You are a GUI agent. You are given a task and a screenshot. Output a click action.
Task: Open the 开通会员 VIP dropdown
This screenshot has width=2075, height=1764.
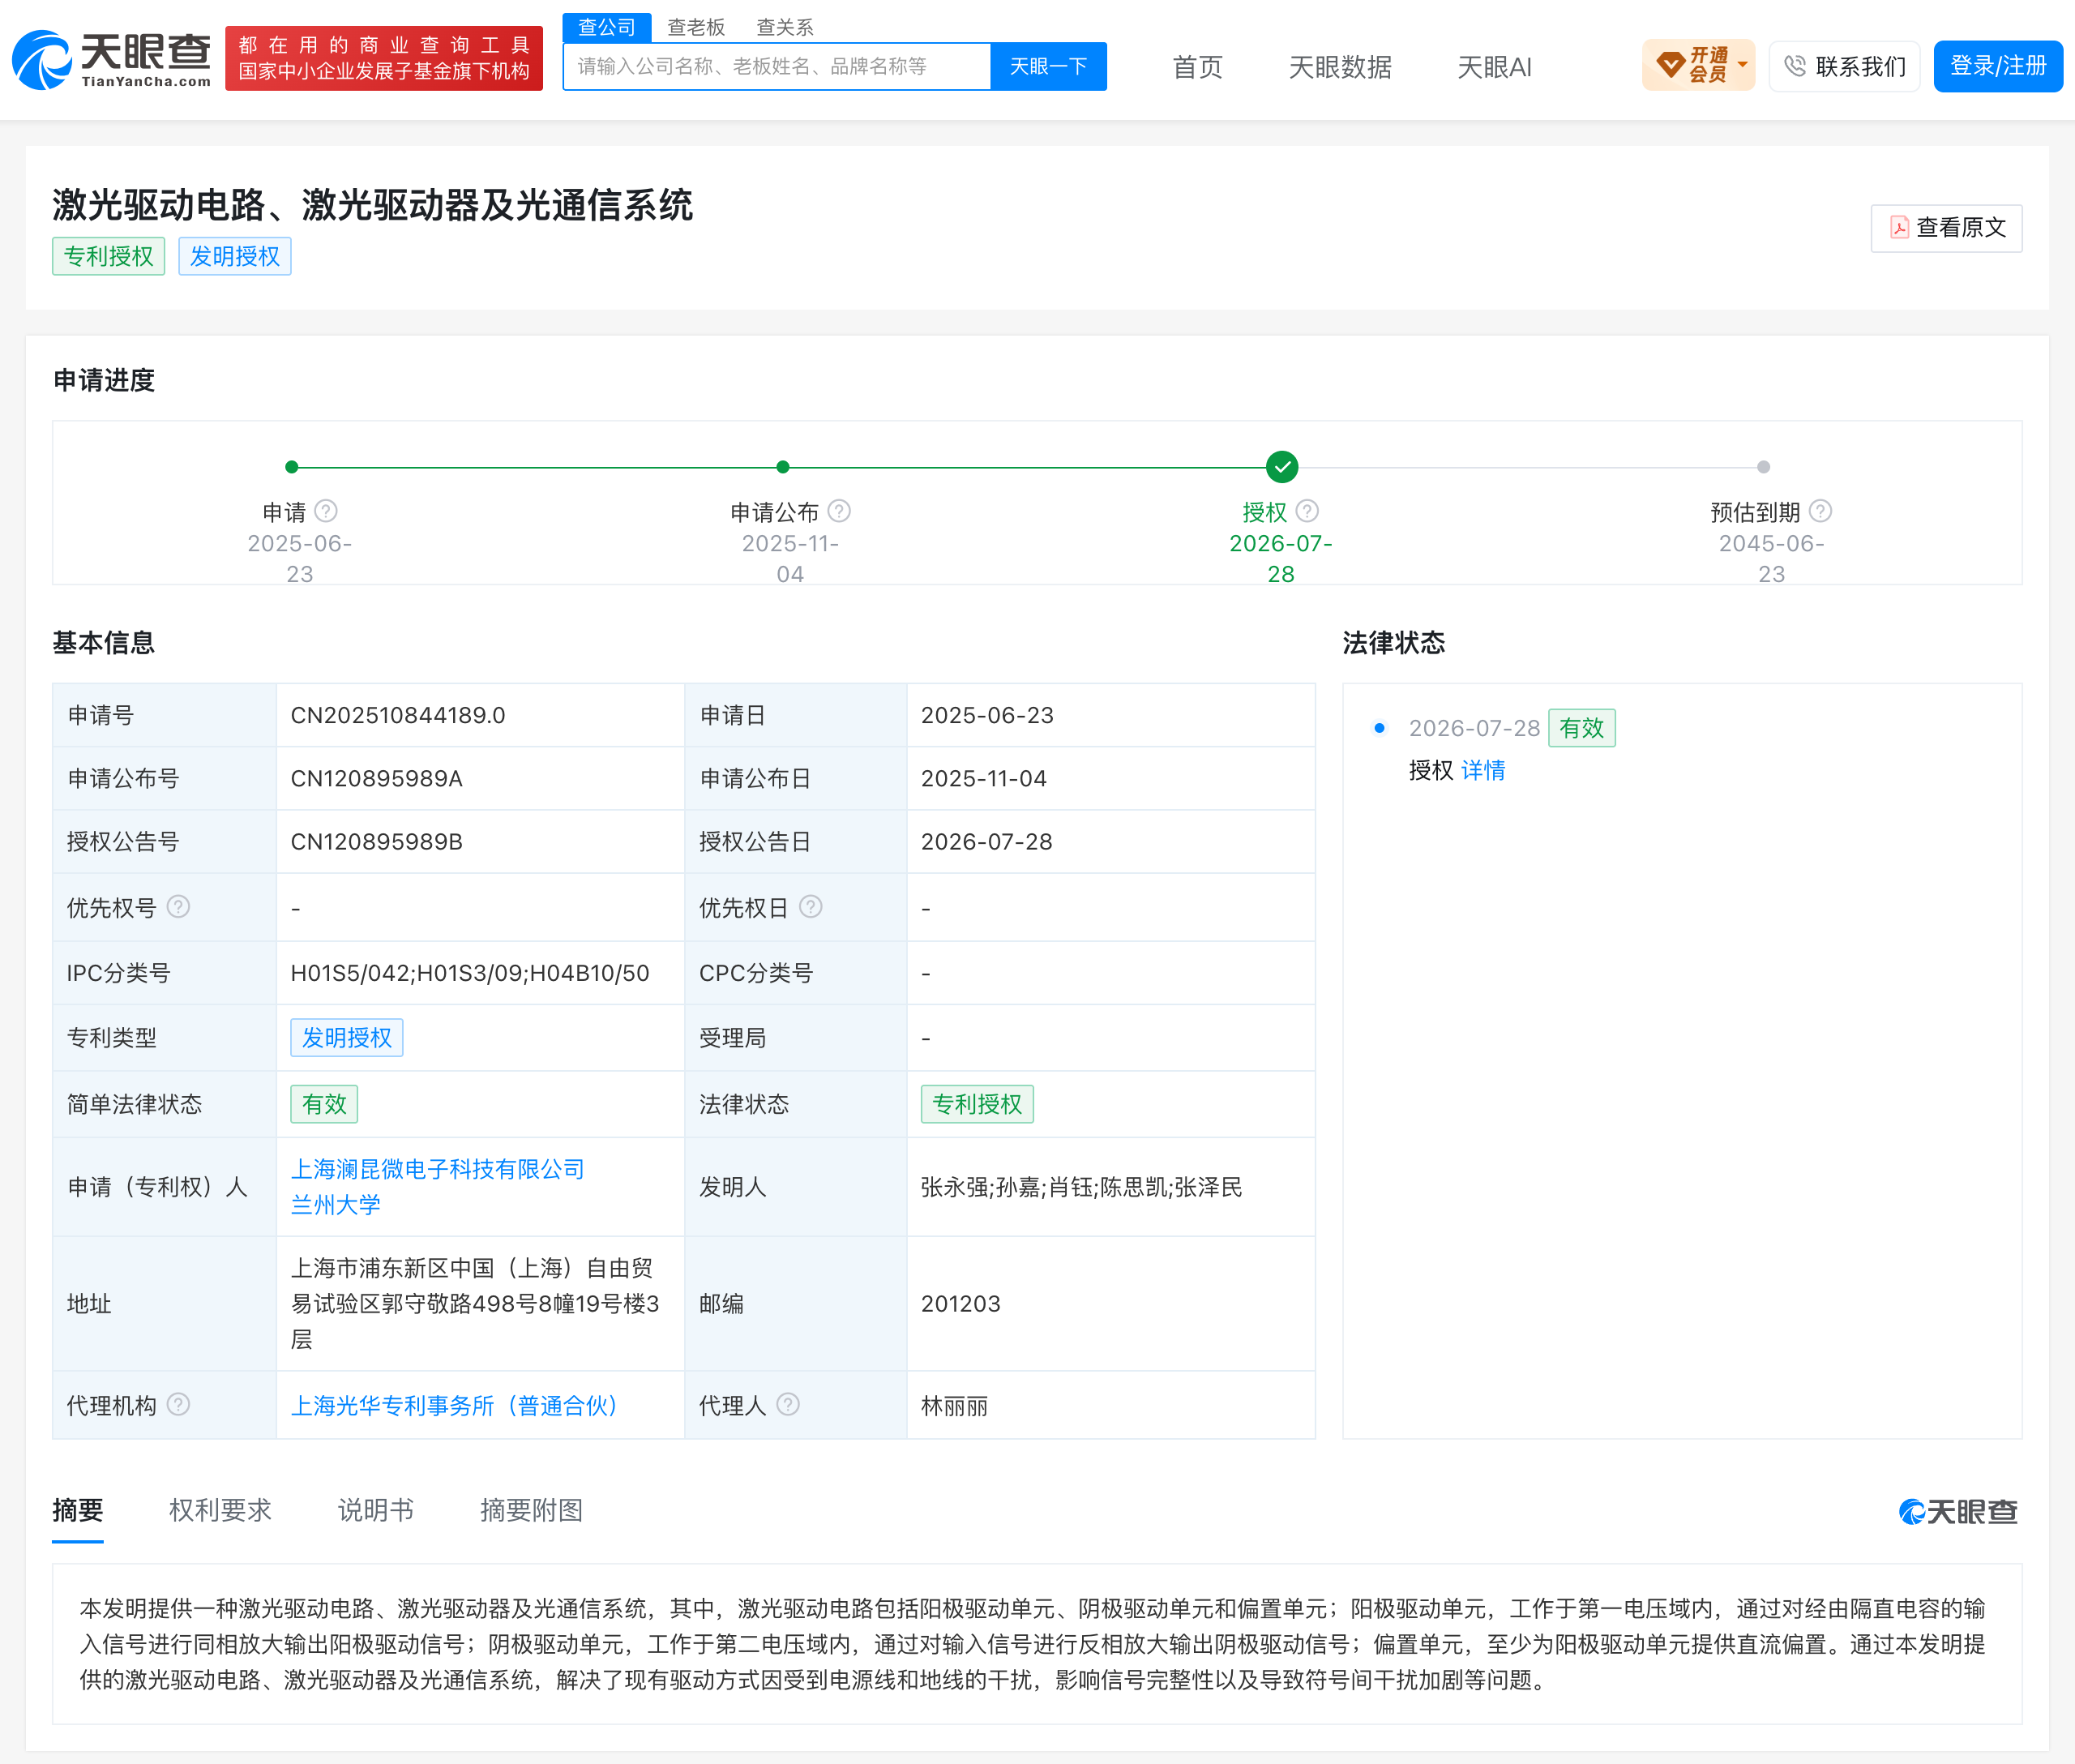[x=1698, y=66]
